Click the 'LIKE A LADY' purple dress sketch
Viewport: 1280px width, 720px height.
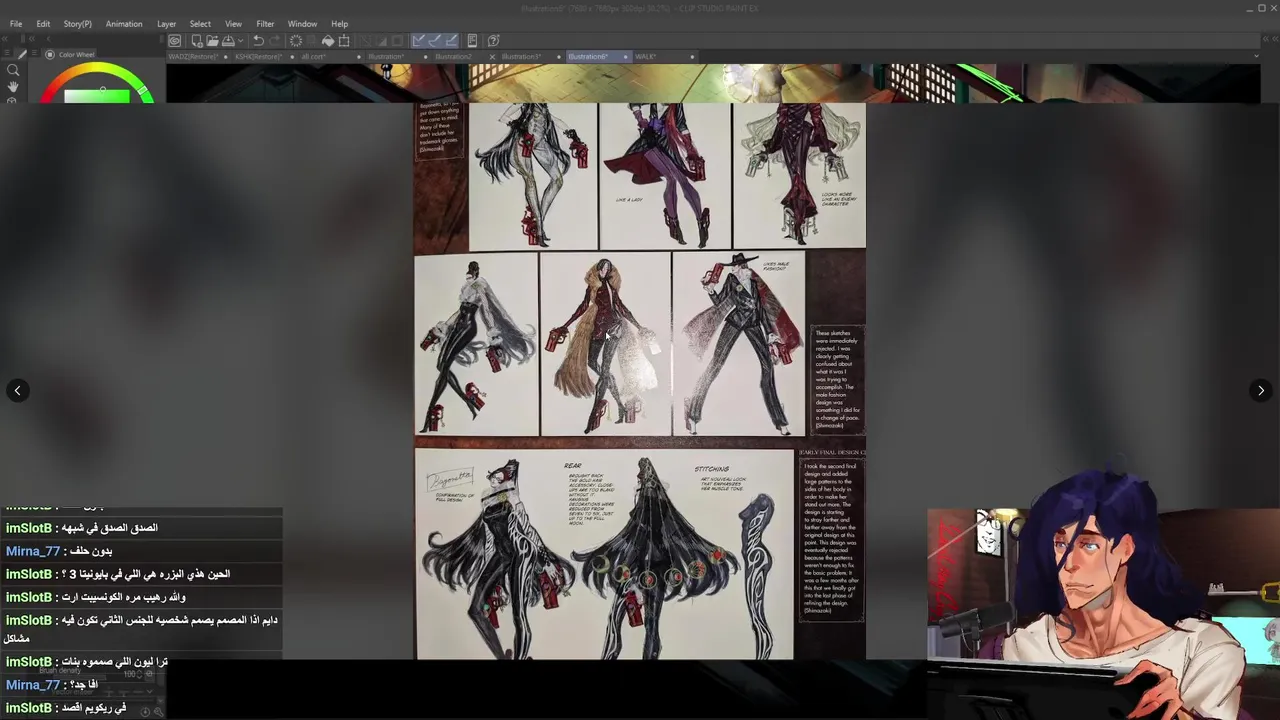click(665, 176)
